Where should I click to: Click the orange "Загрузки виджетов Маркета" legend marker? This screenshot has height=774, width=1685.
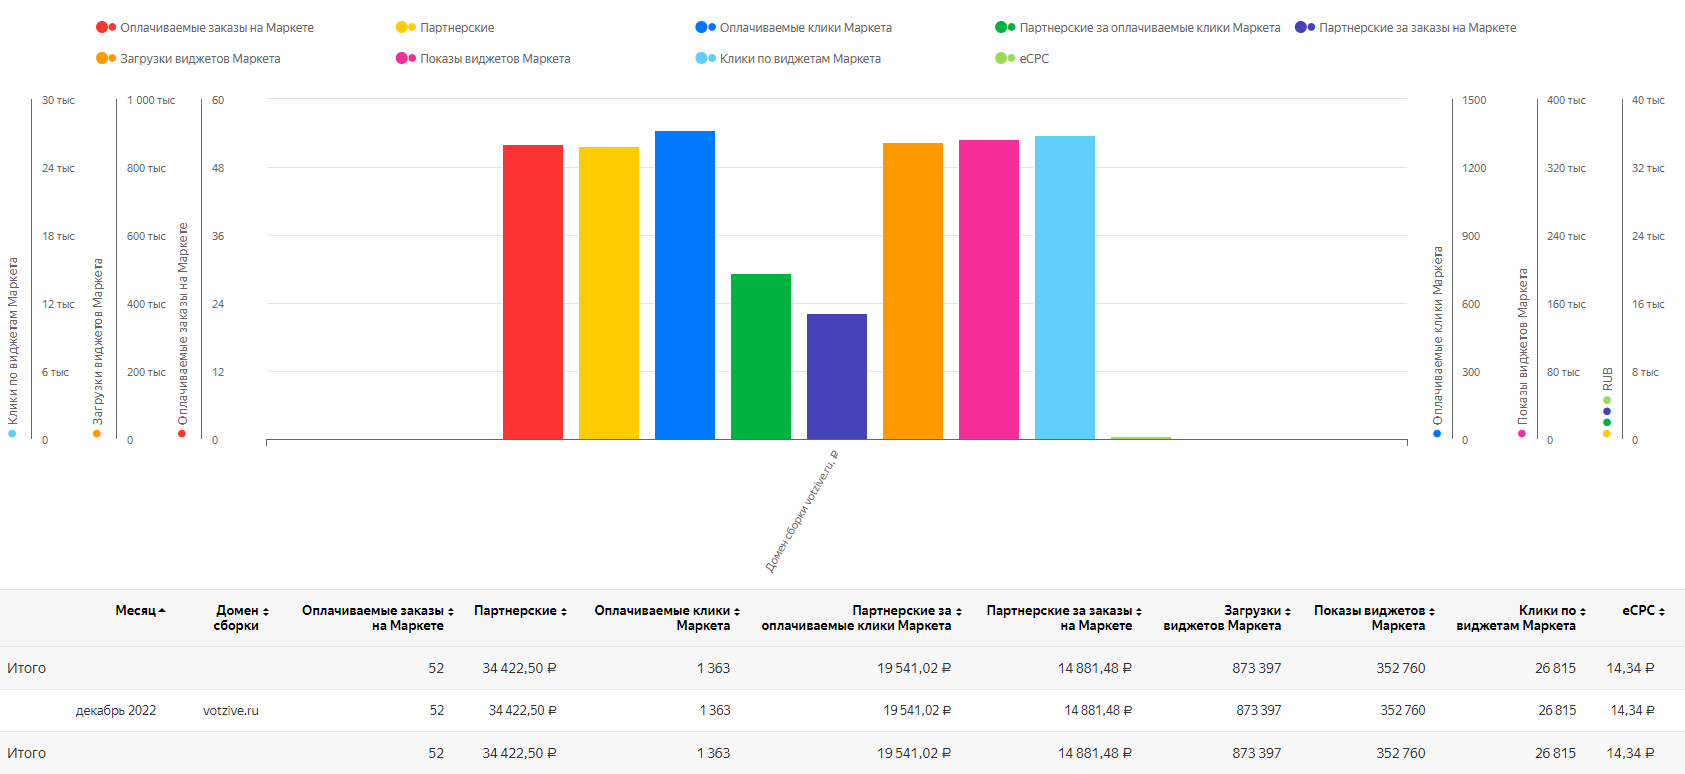105,59
